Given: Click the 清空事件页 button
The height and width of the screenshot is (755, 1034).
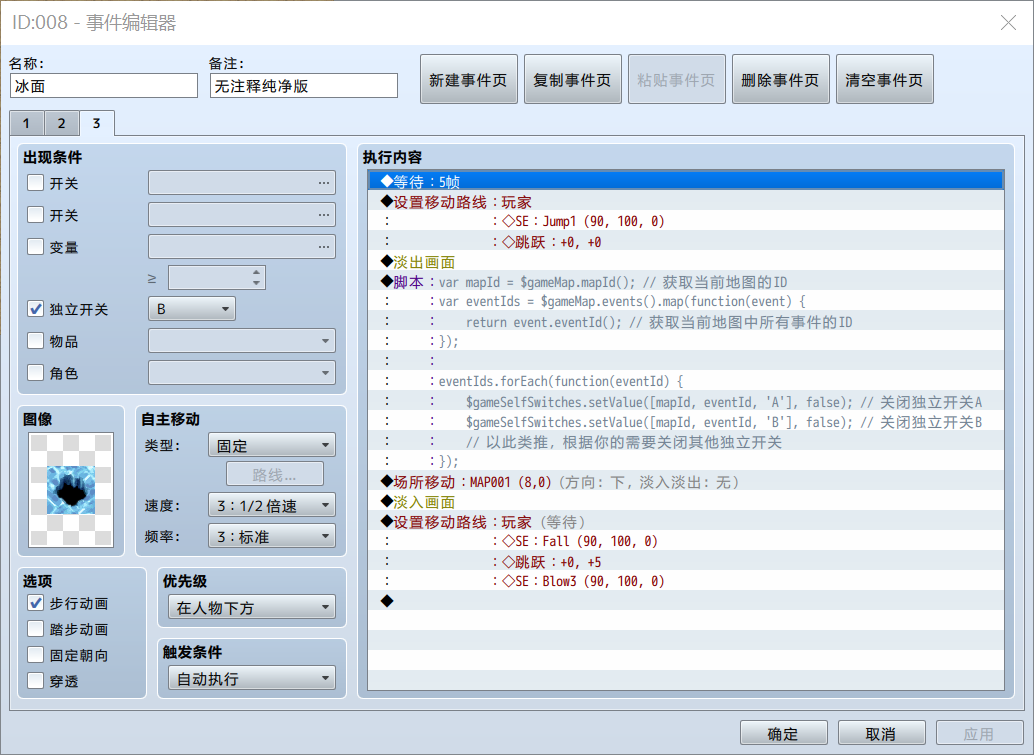Looking at the screenshot, I should pos(885,79).
